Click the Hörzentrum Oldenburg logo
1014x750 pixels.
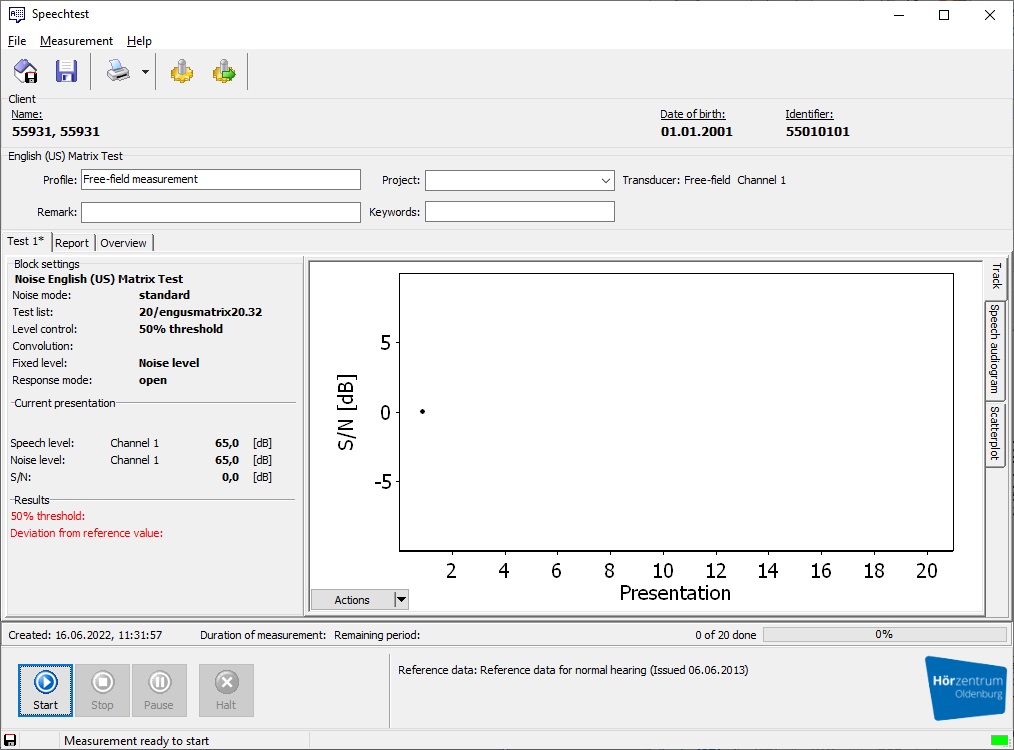pos(965,687)
